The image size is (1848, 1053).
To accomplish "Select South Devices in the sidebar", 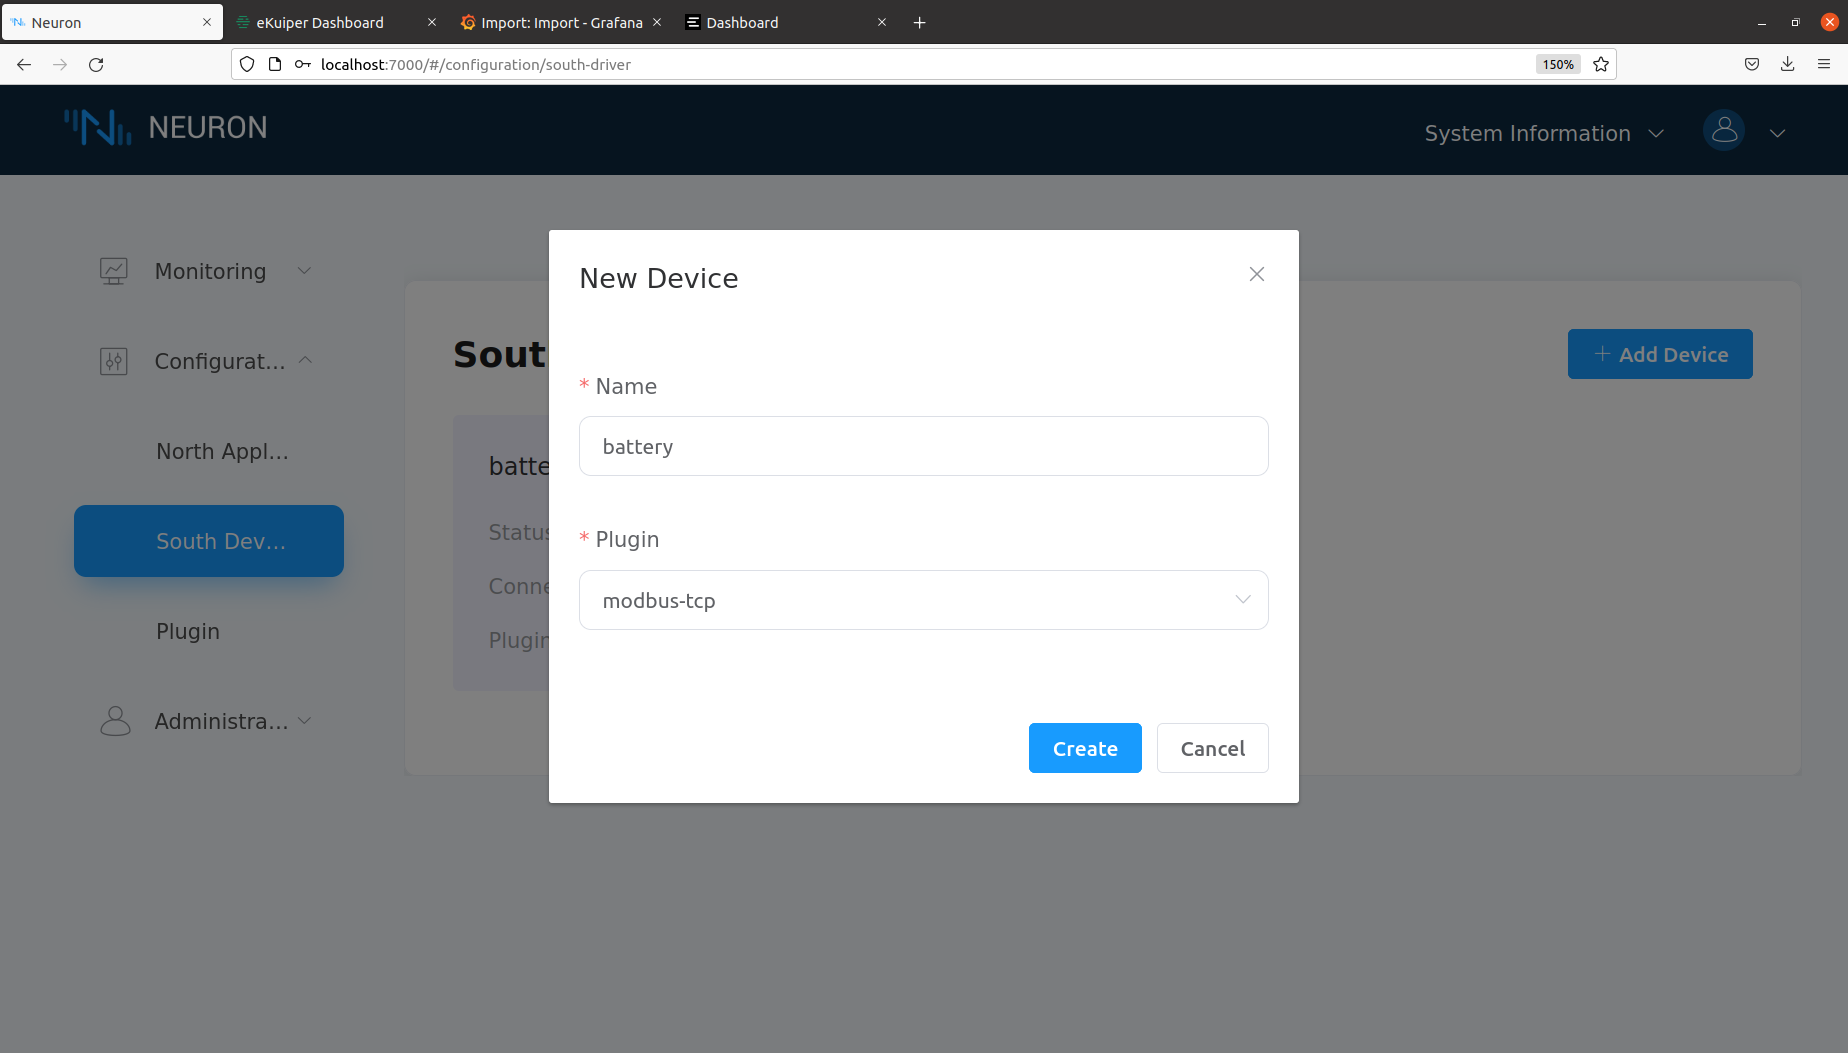I will pos(209,541).
